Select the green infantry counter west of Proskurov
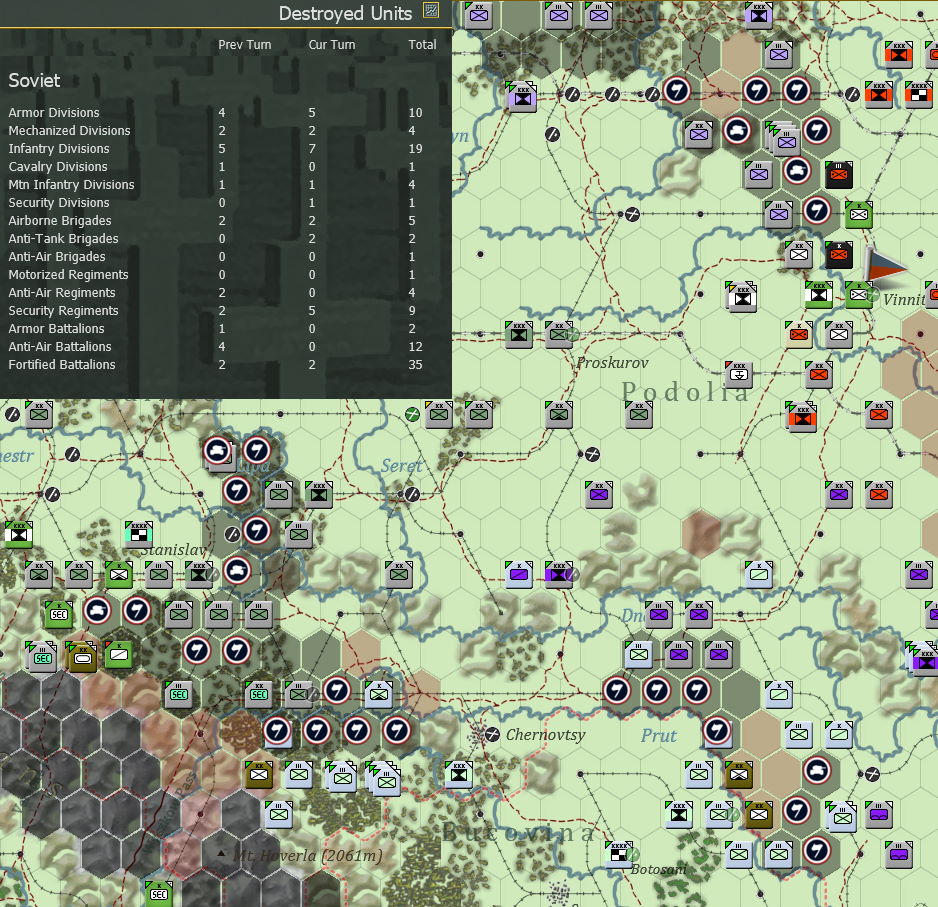This screenshot has width=938, height=907. (559, 334)
